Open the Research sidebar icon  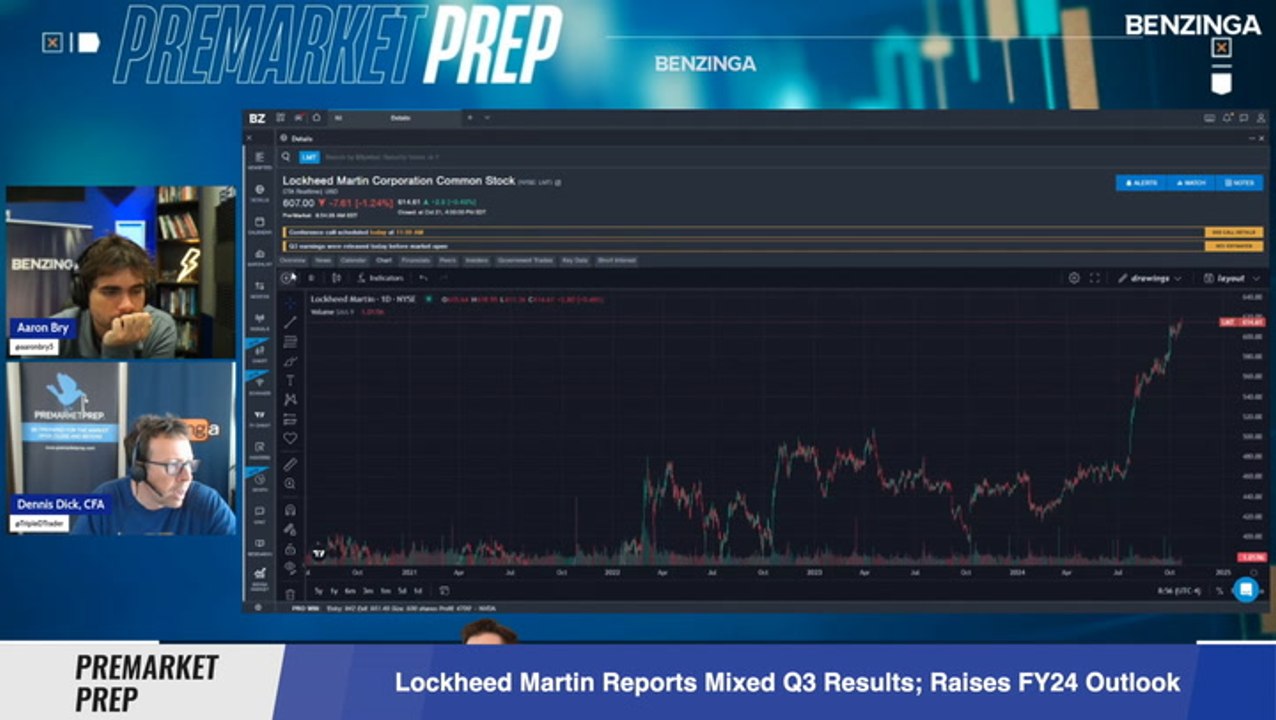(260, 545)
